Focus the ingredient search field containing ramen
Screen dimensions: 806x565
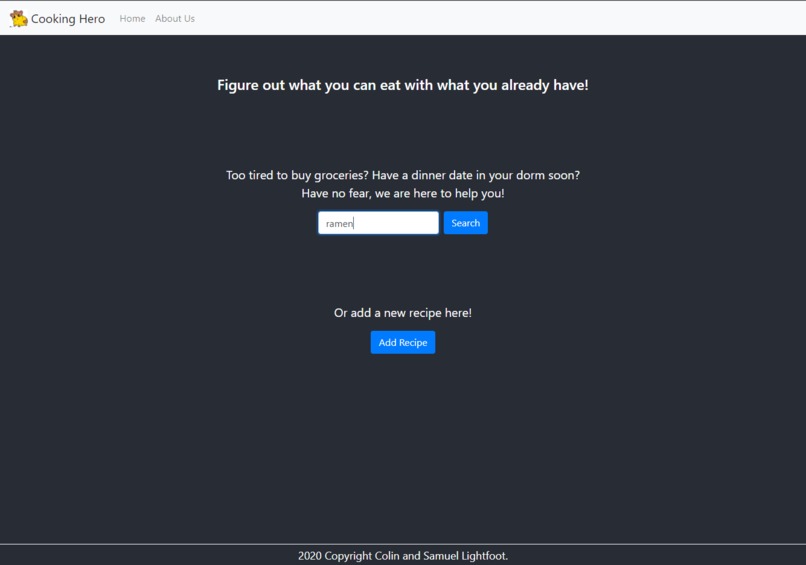pyautogui.click(x=378, y=223)
